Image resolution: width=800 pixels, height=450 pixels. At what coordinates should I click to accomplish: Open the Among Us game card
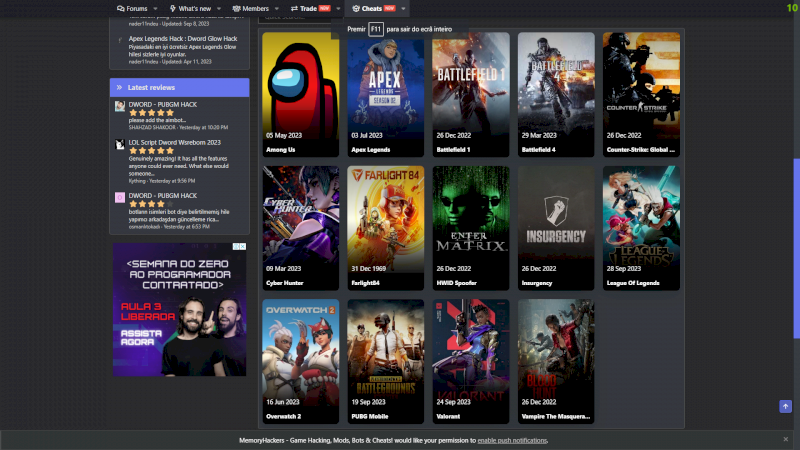(301, 94)
